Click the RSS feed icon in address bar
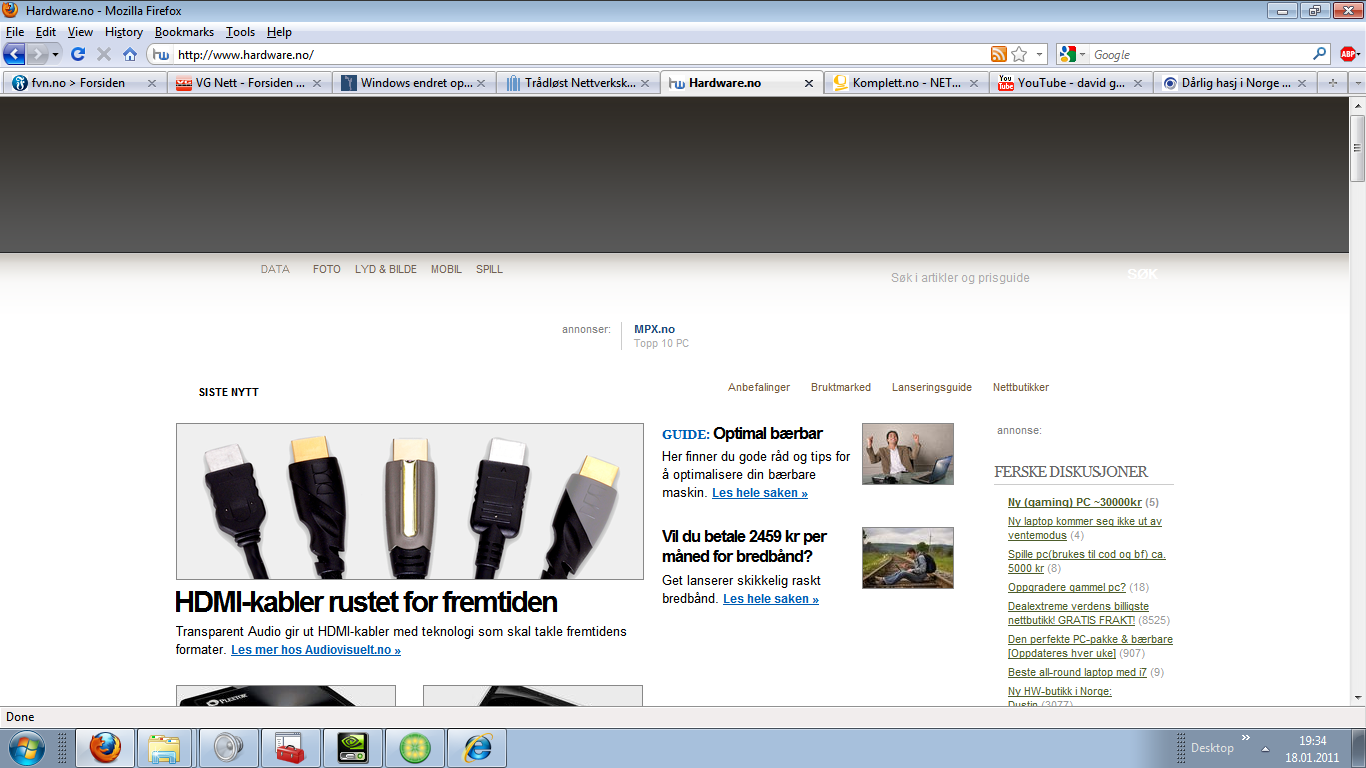 (x=999, y=54)
